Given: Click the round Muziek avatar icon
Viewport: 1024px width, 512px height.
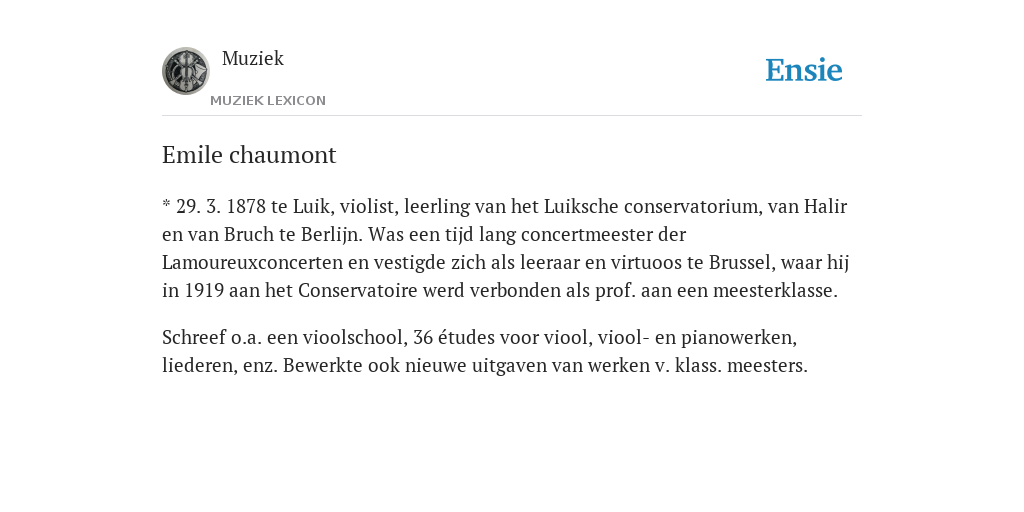Looking at the screenshot, I should pos(185,71).
